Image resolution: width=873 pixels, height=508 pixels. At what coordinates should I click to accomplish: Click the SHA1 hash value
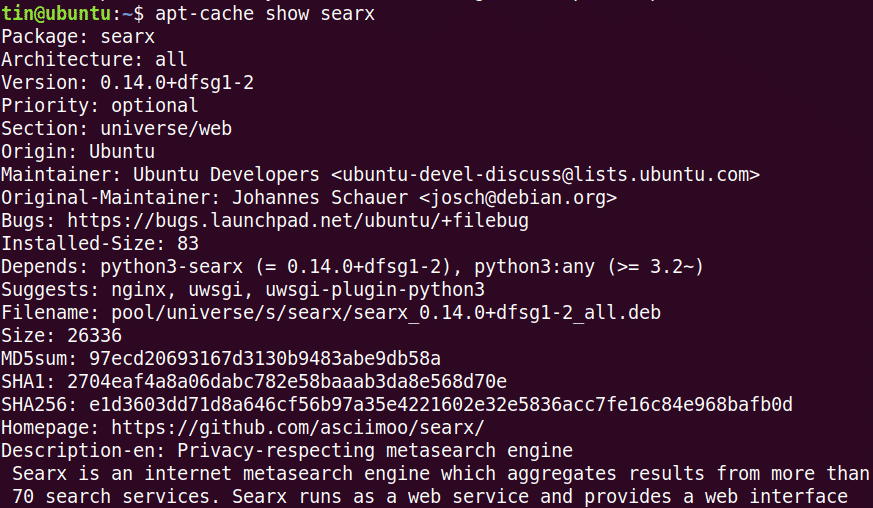[x=287, y=381]
